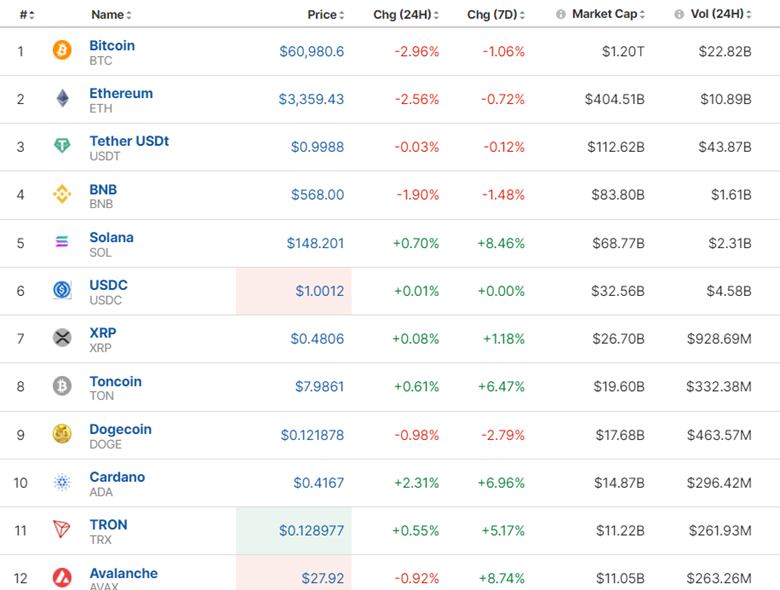Click the Cardano dotted logo icon
This screenshot has height=590, width=780.
click(62, 482)
